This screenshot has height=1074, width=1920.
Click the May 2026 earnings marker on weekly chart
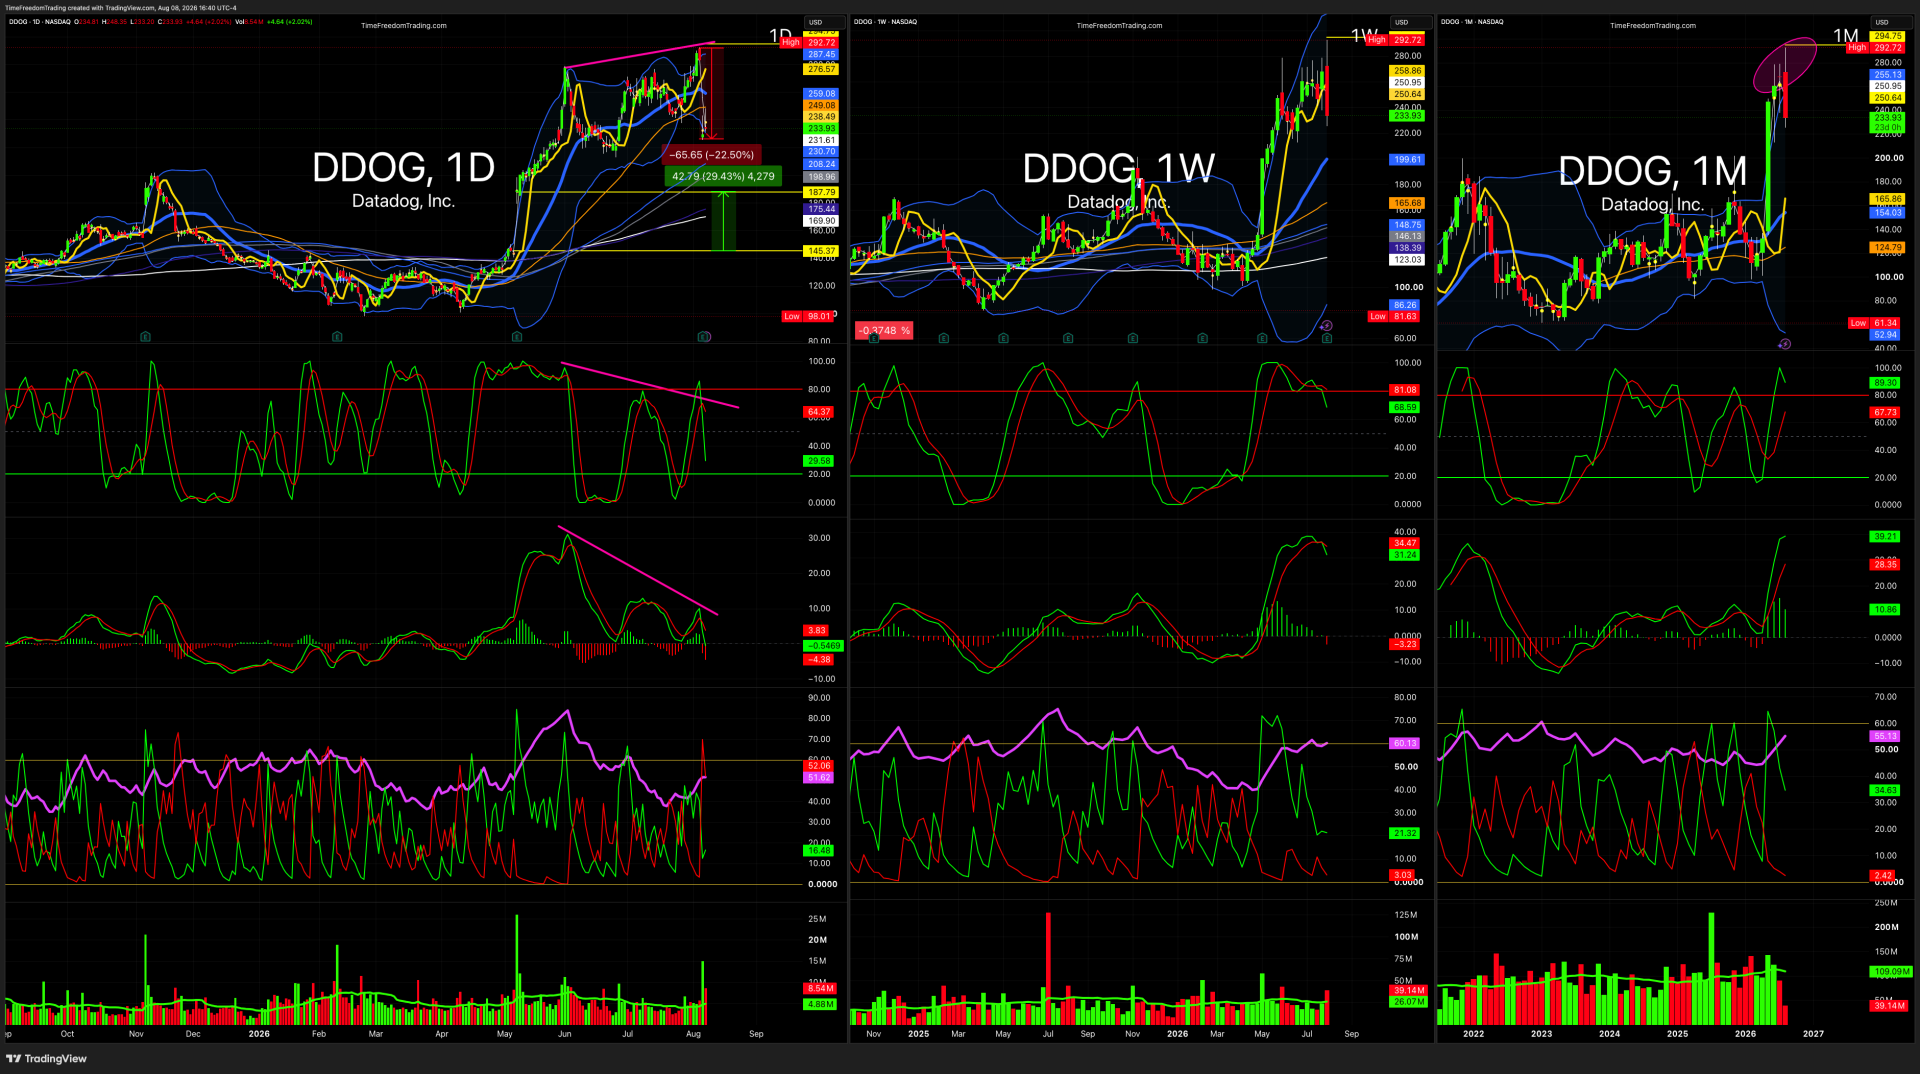[x=1262, y=338]
